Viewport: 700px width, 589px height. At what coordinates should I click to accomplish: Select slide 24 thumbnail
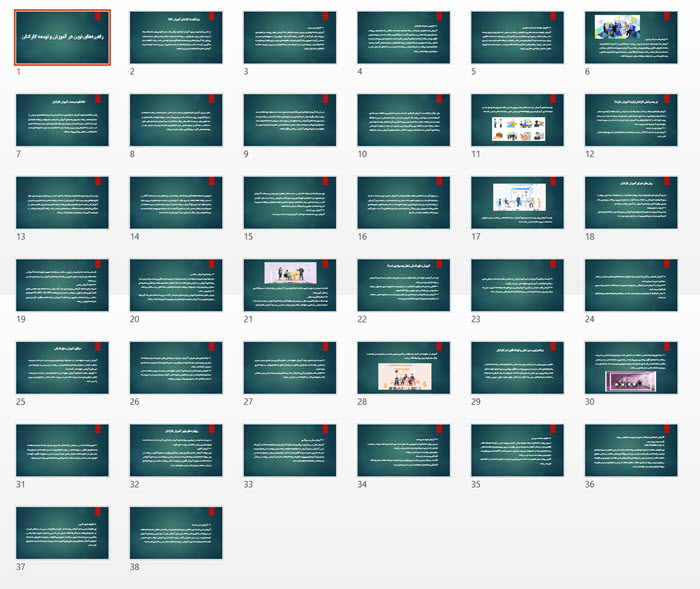631,285
